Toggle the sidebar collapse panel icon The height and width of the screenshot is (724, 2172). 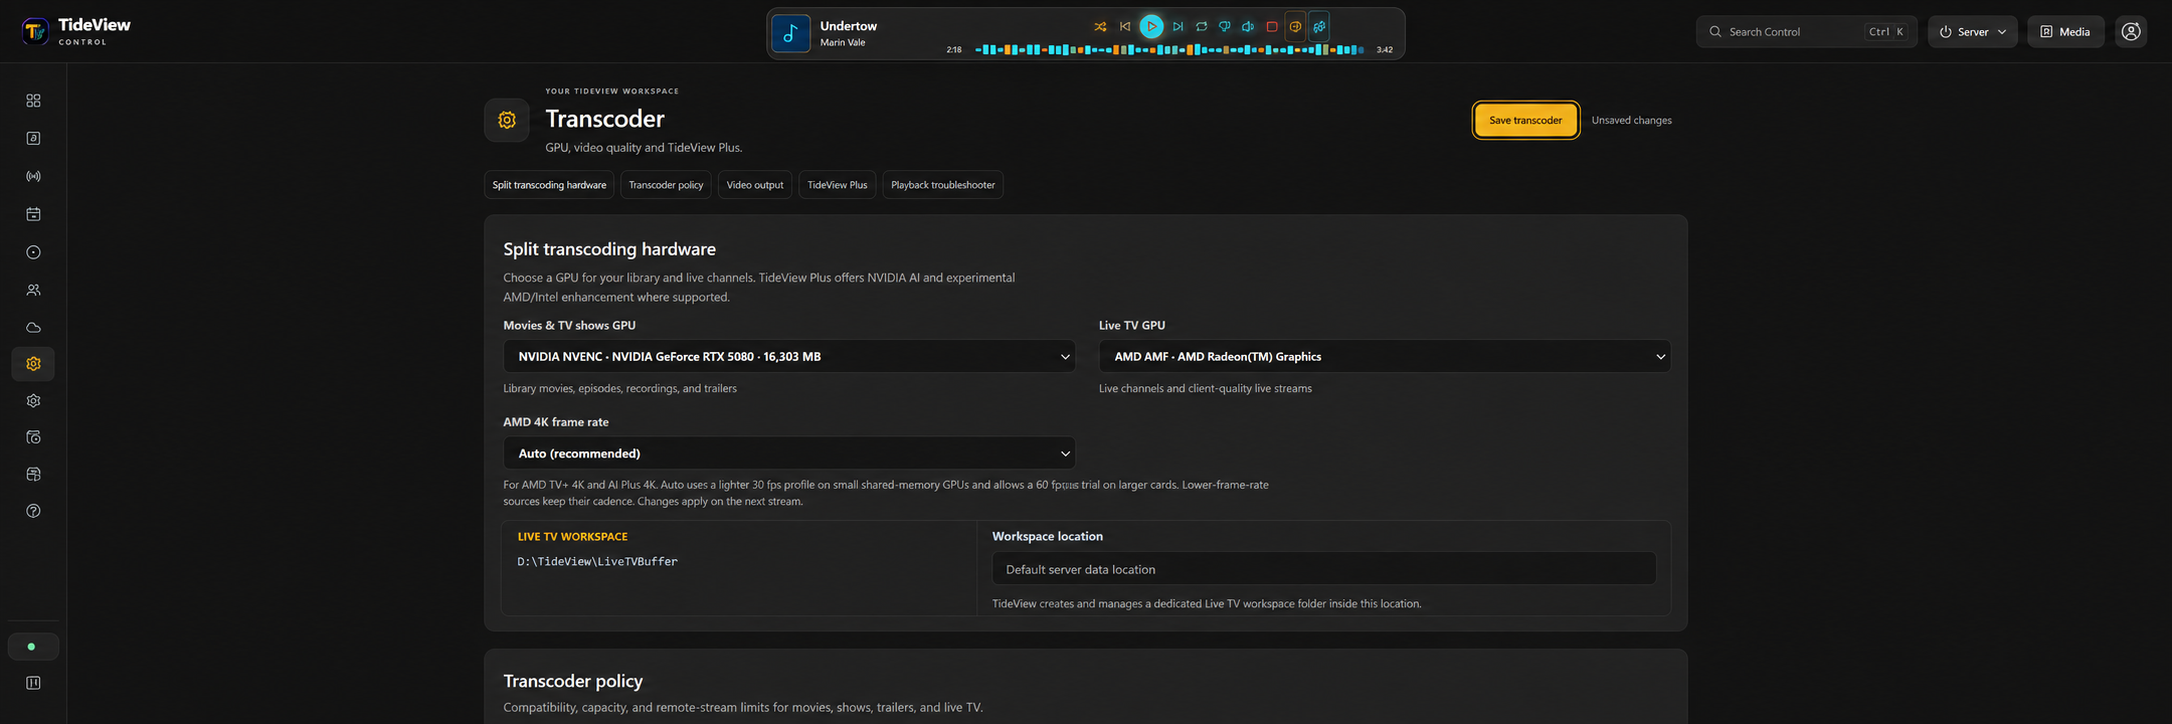click(33, 683)
